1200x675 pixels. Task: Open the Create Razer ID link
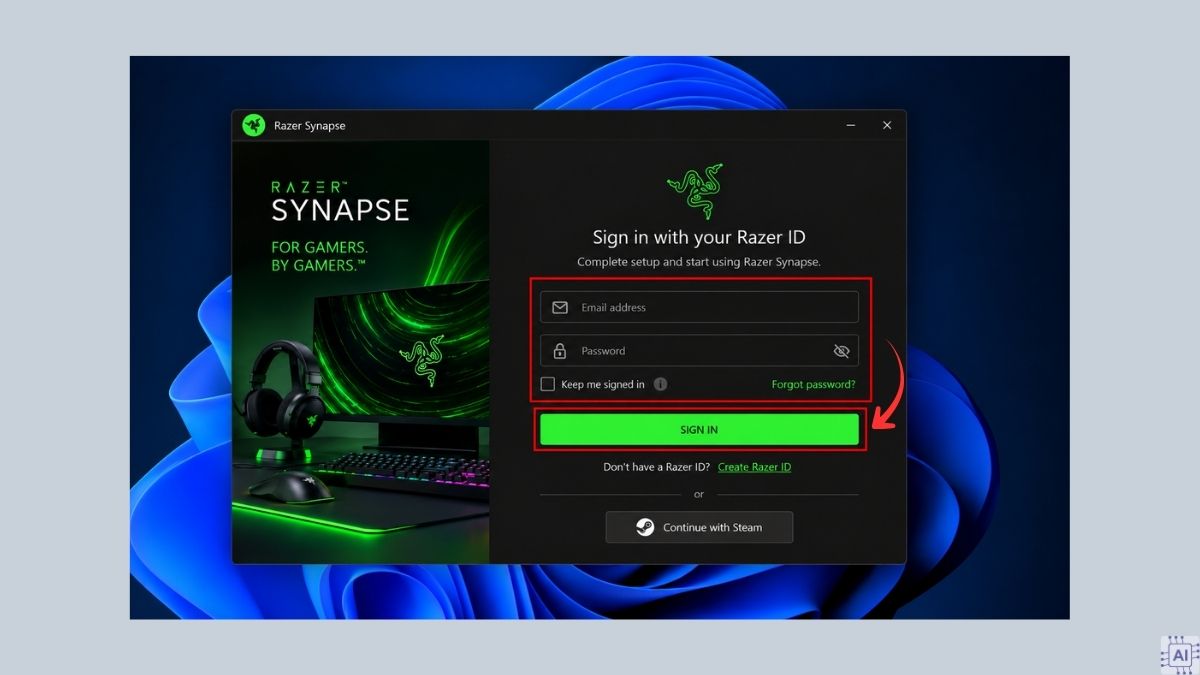754,467
